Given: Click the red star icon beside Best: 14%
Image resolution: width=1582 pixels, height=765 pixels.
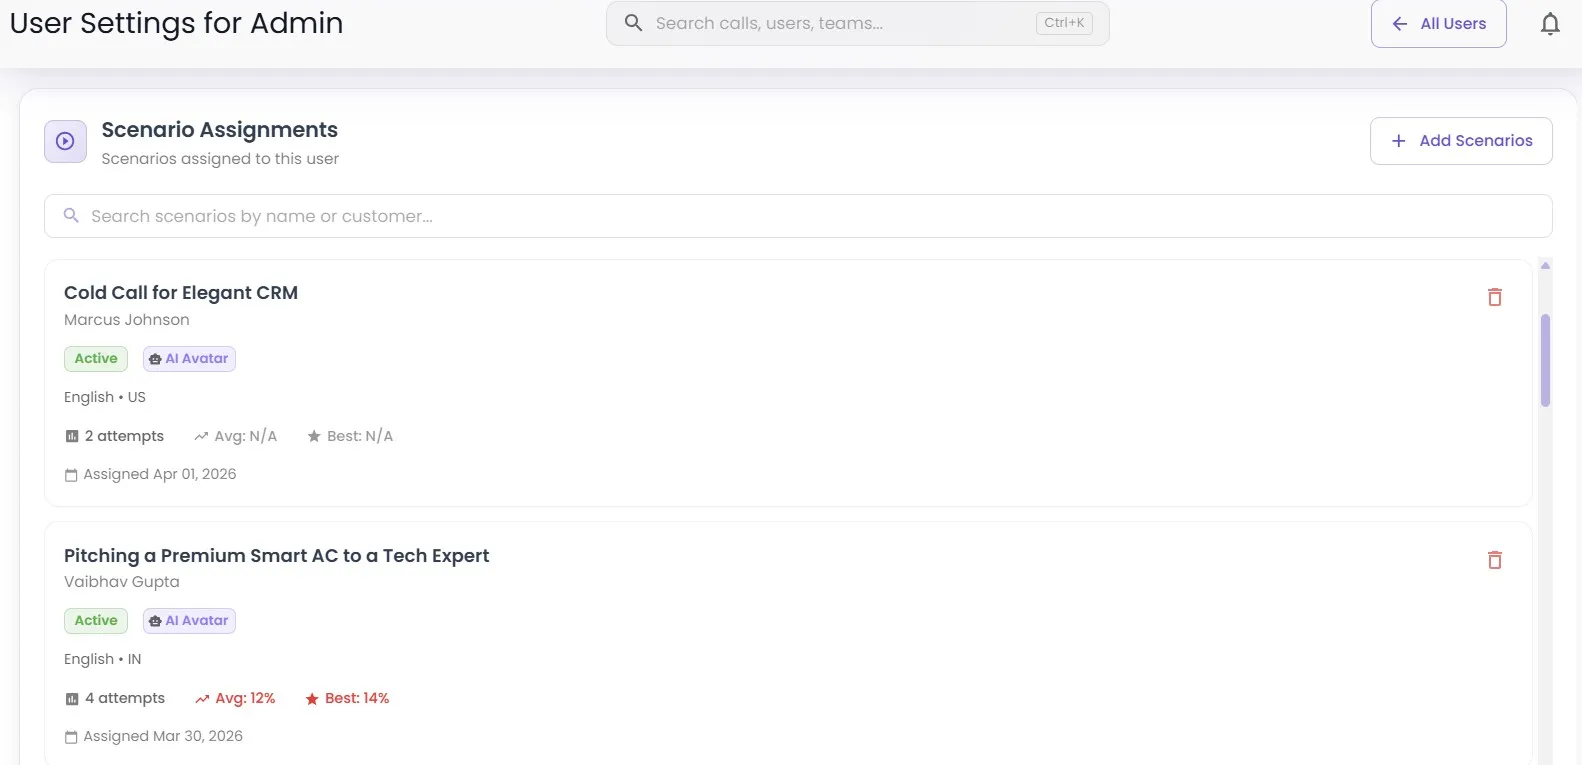Looking at the screenshot, I should point(312,699).
